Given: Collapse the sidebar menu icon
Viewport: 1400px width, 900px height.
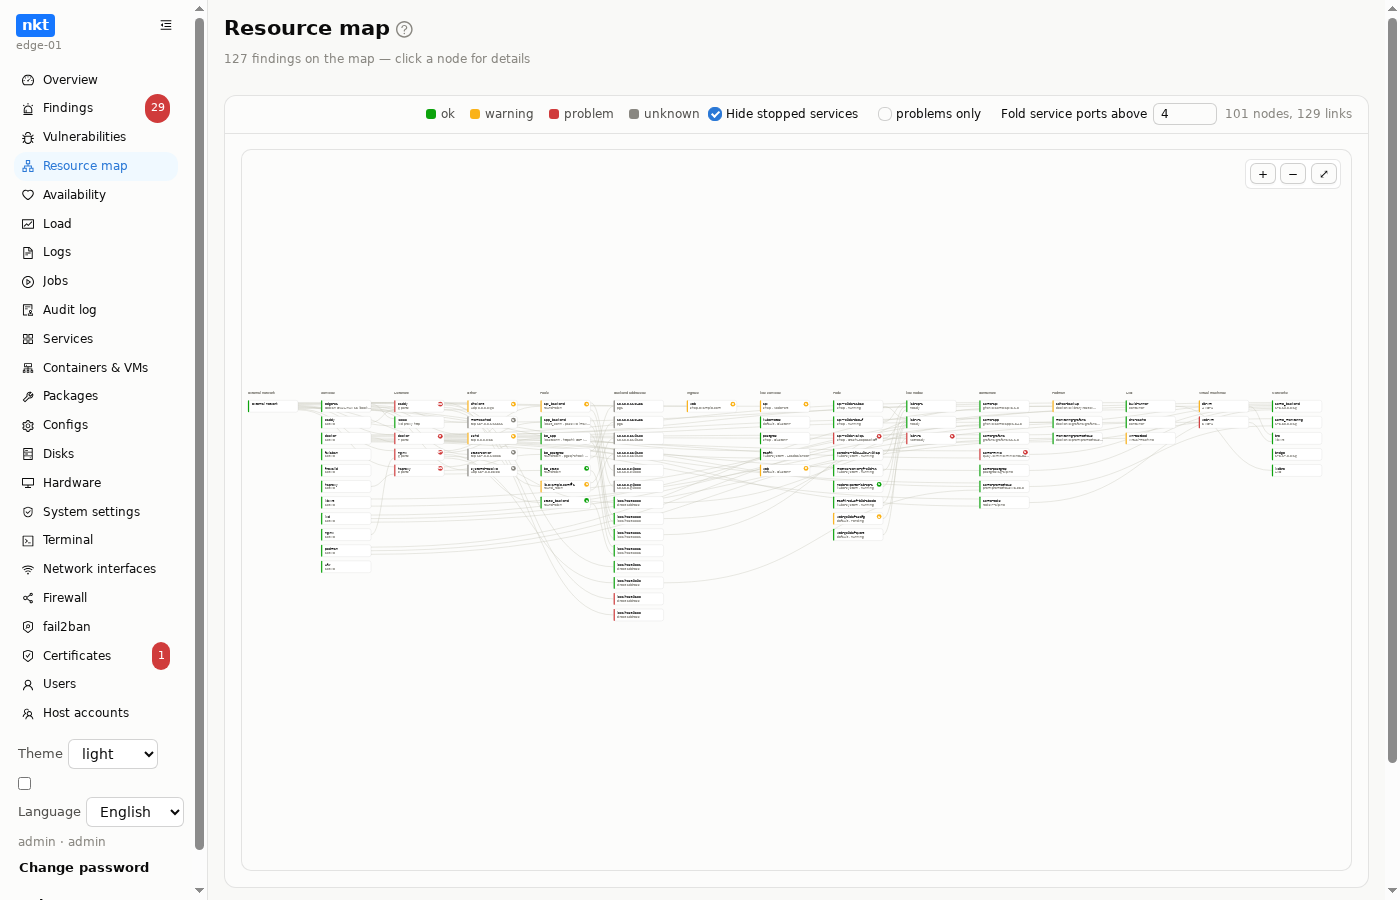Looking at the screenshot, I should coord(166,25).
